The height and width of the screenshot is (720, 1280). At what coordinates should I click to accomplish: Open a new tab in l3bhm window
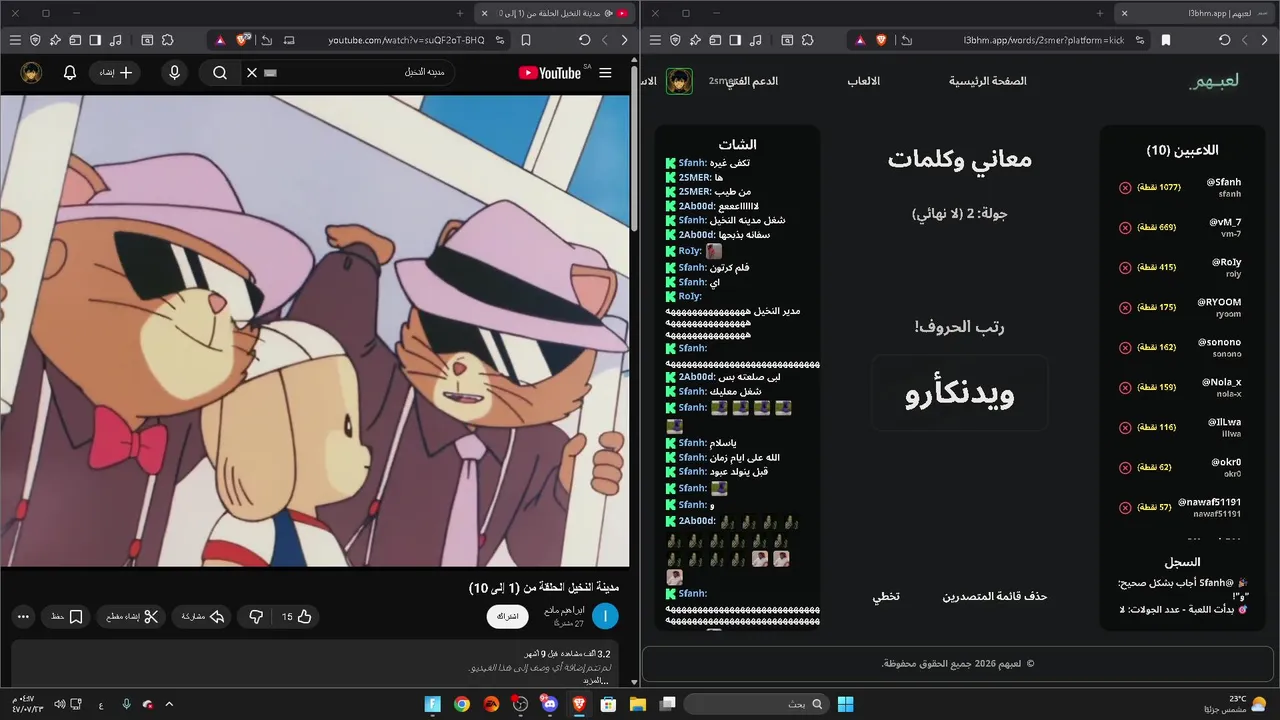point(1100,13)
